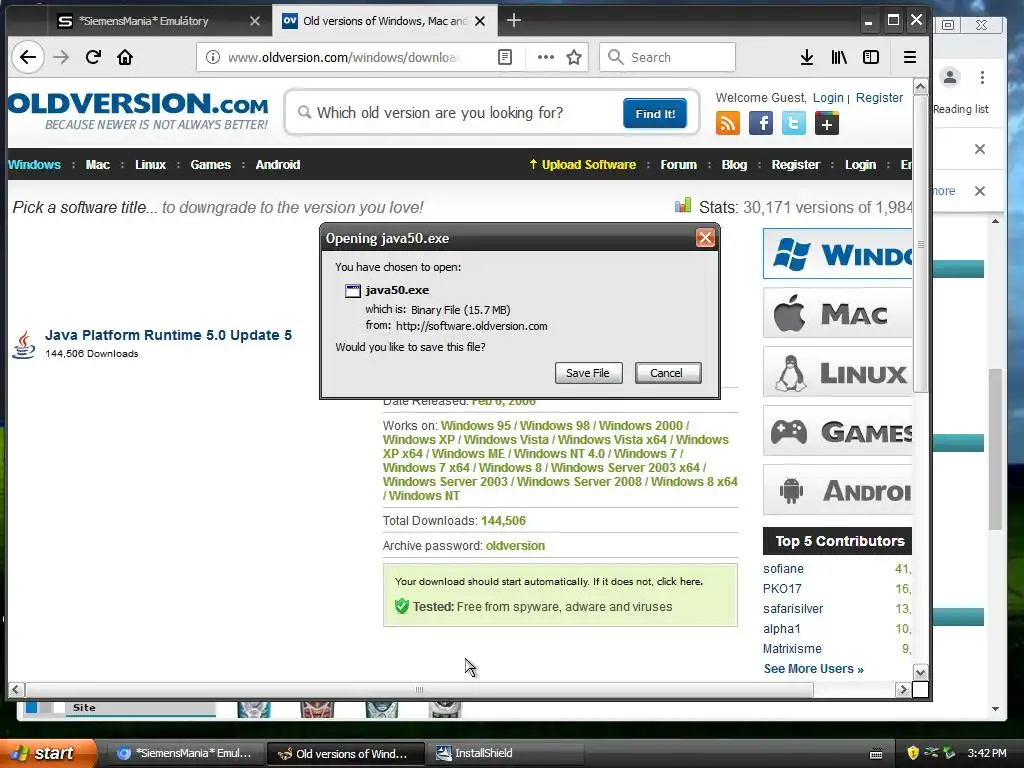1024x768 pixels.
Task: Click the Save File button
Action: (588, 373)
